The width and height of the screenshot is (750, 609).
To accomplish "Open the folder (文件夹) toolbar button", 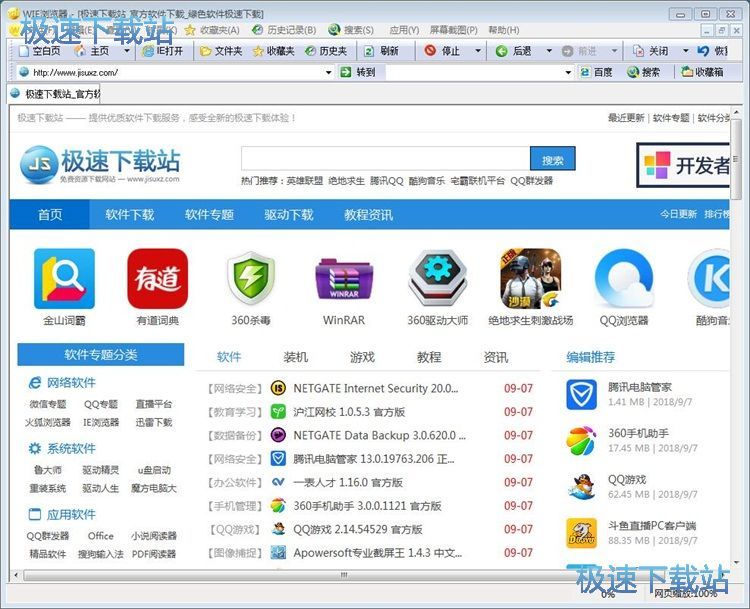I will [221, 51].
